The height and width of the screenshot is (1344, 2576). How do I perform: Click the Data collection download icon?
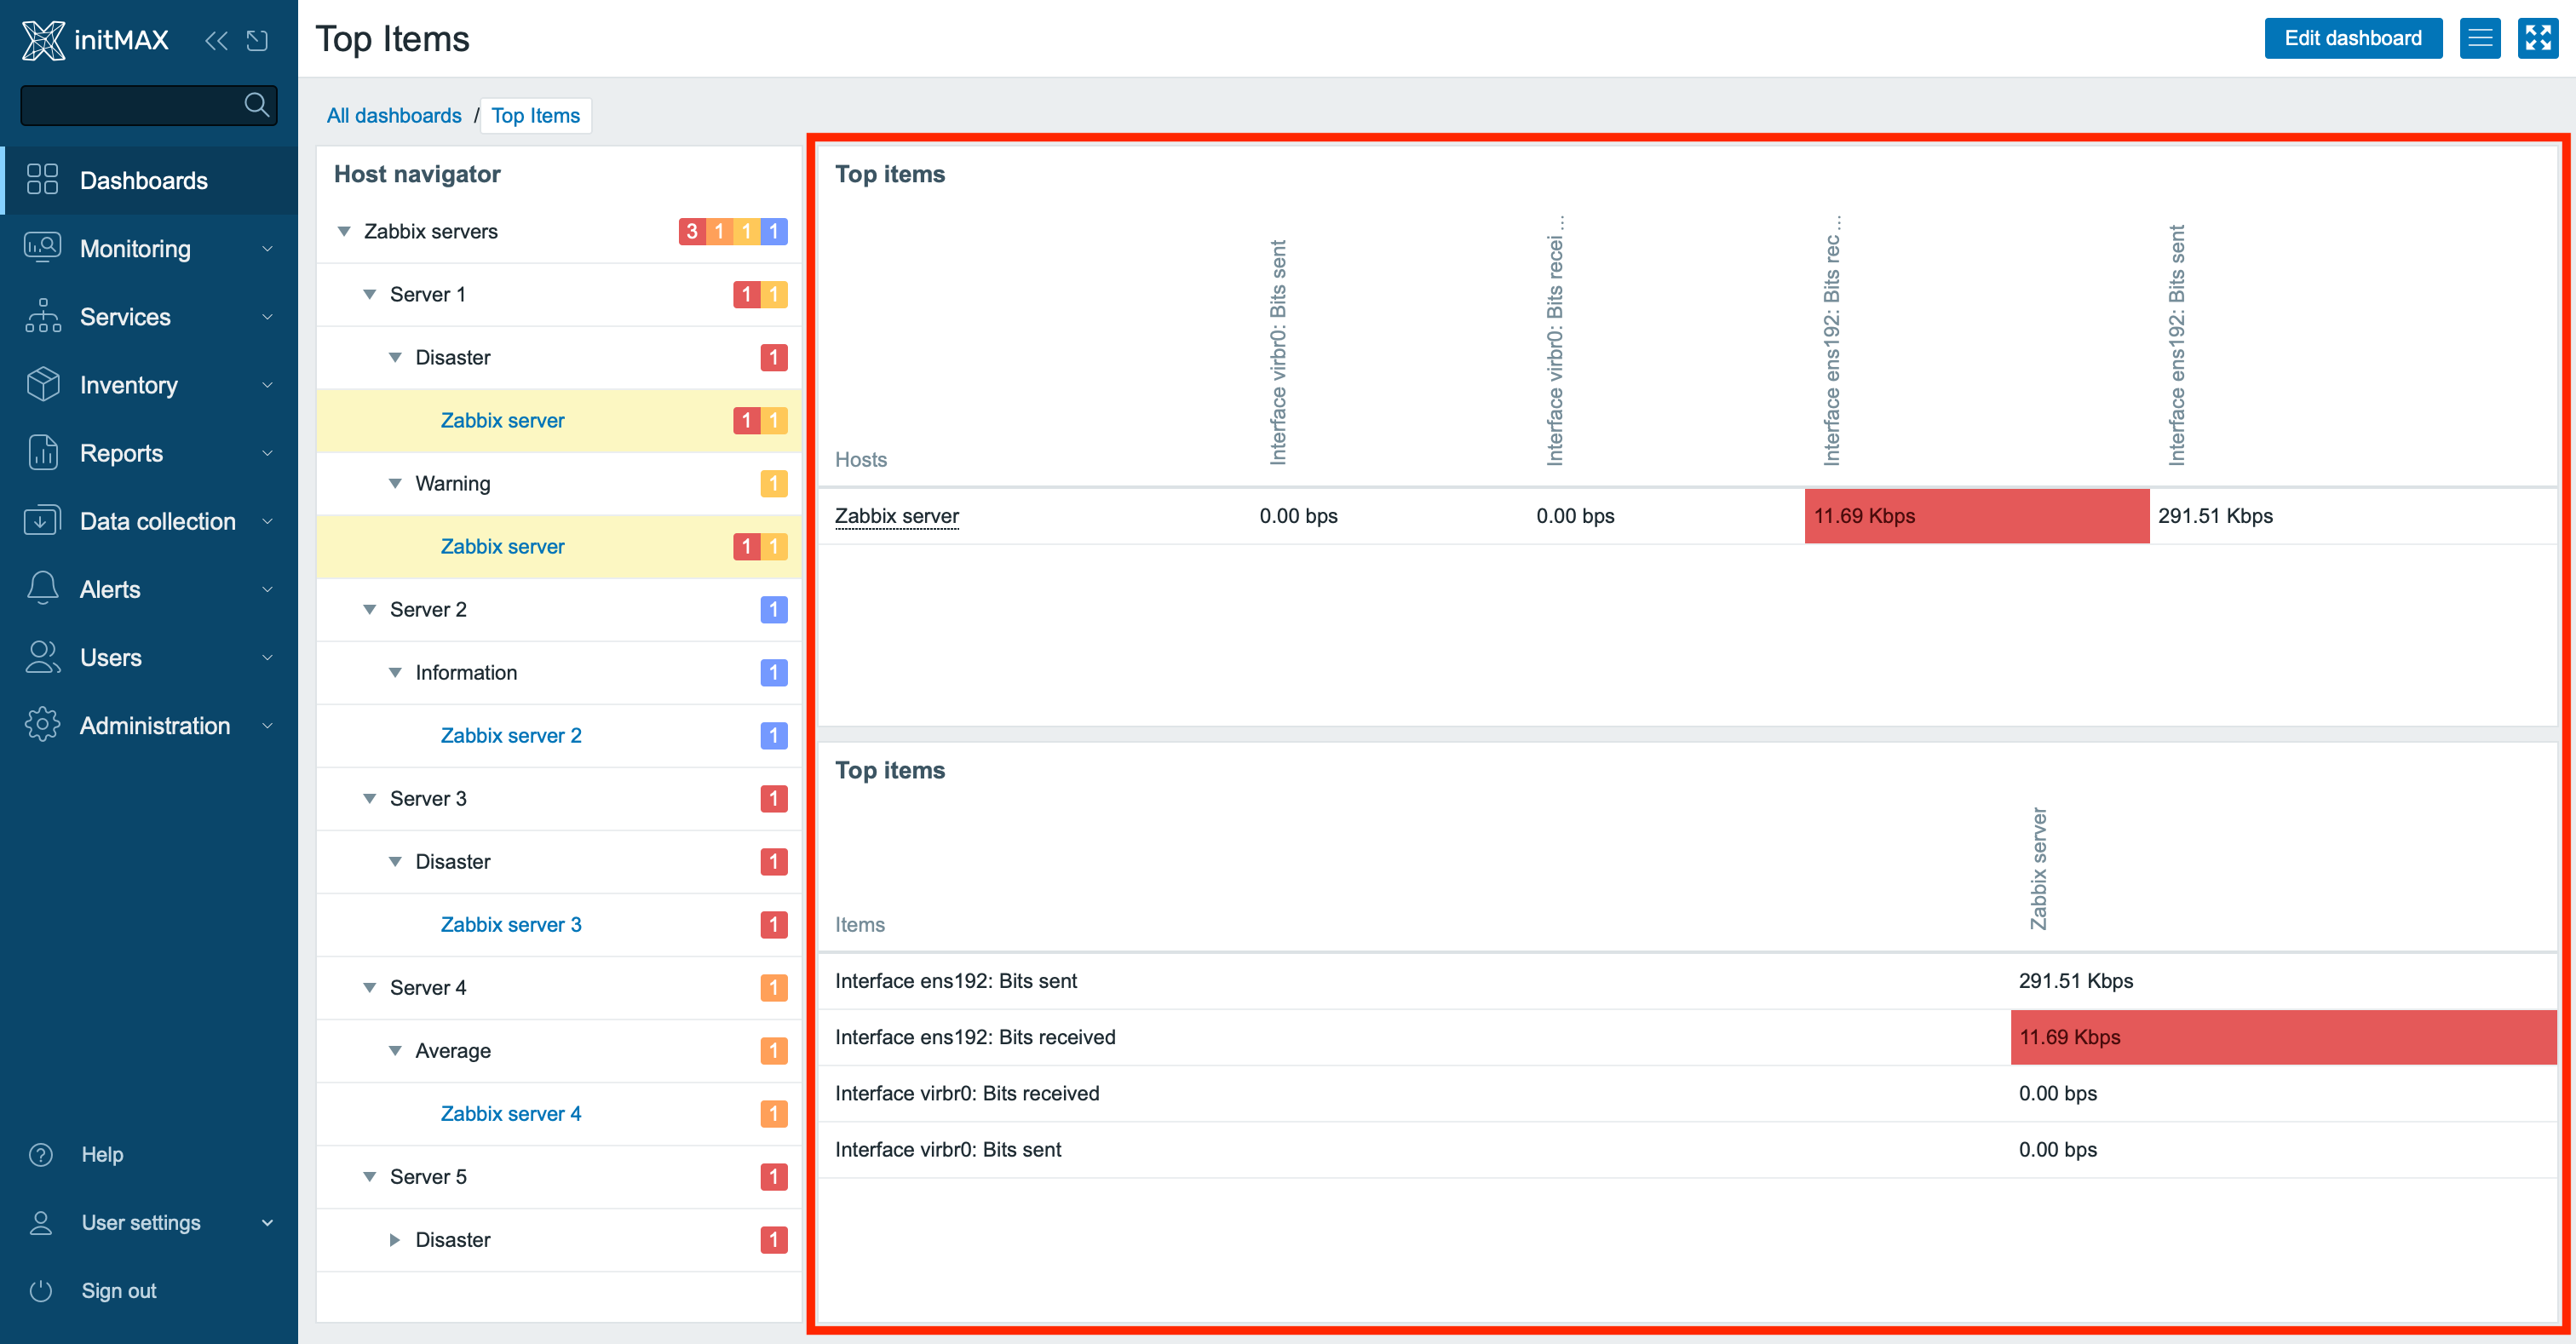click(42, 520)
